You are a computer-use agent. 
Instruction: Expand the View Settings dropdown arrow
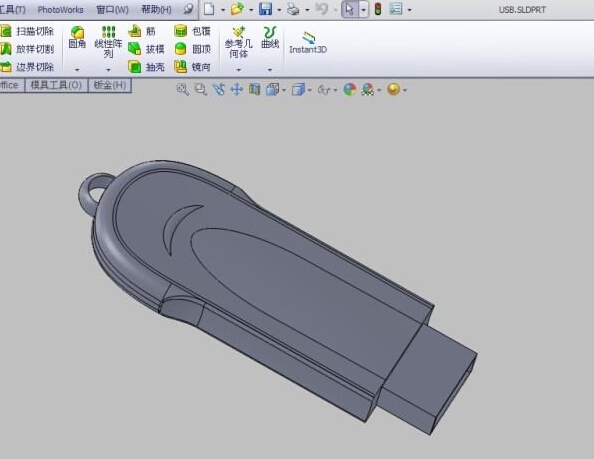(x=405, y=91)
